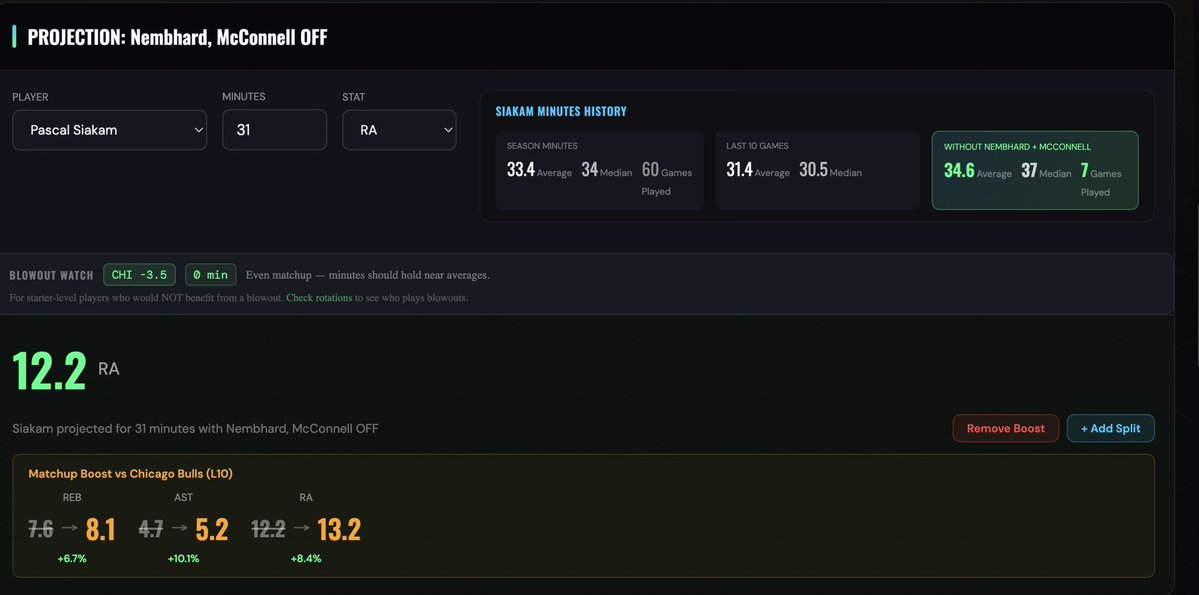Click the struck-through 7.6 REB value
Screen dimensions: 1199x595
click(41, 529)
